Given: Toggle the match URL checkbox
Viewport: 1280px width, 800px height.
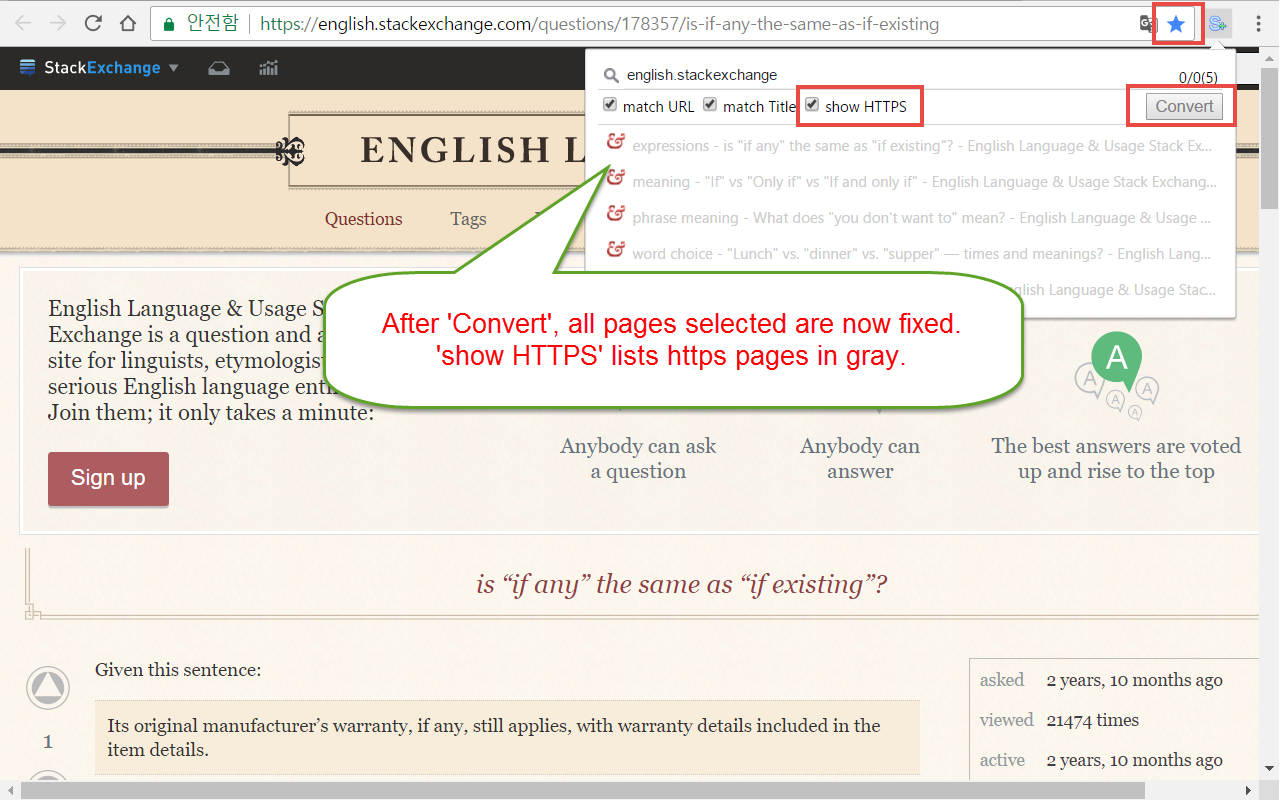Looking at the screenshot, I should tap(610, 104).
